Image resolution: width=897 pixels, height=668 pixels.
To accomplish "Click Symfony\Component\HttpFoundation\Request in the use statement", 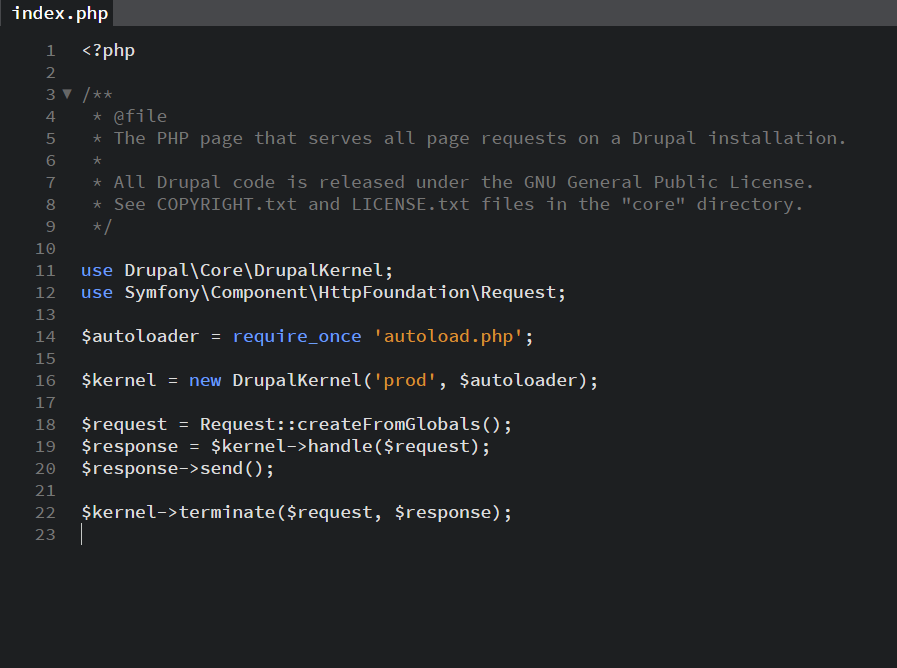I will [x=340, y=292].
